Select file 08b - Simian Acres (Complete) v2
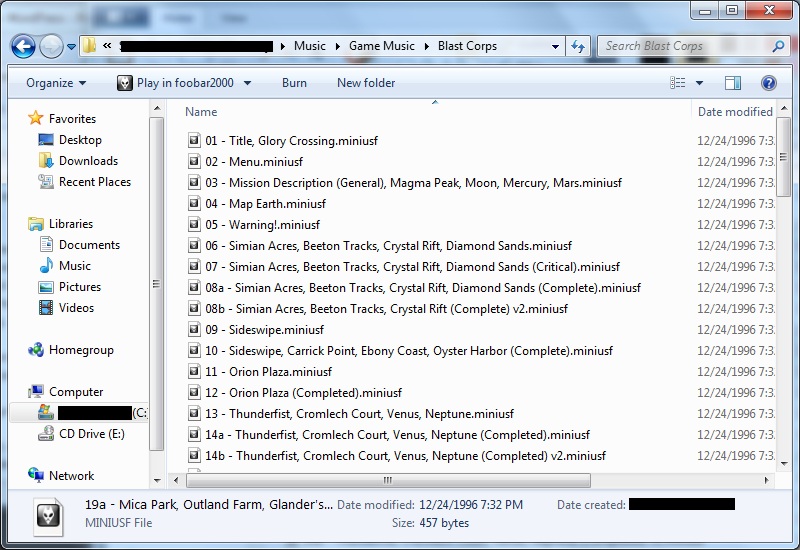 point(386,309)
